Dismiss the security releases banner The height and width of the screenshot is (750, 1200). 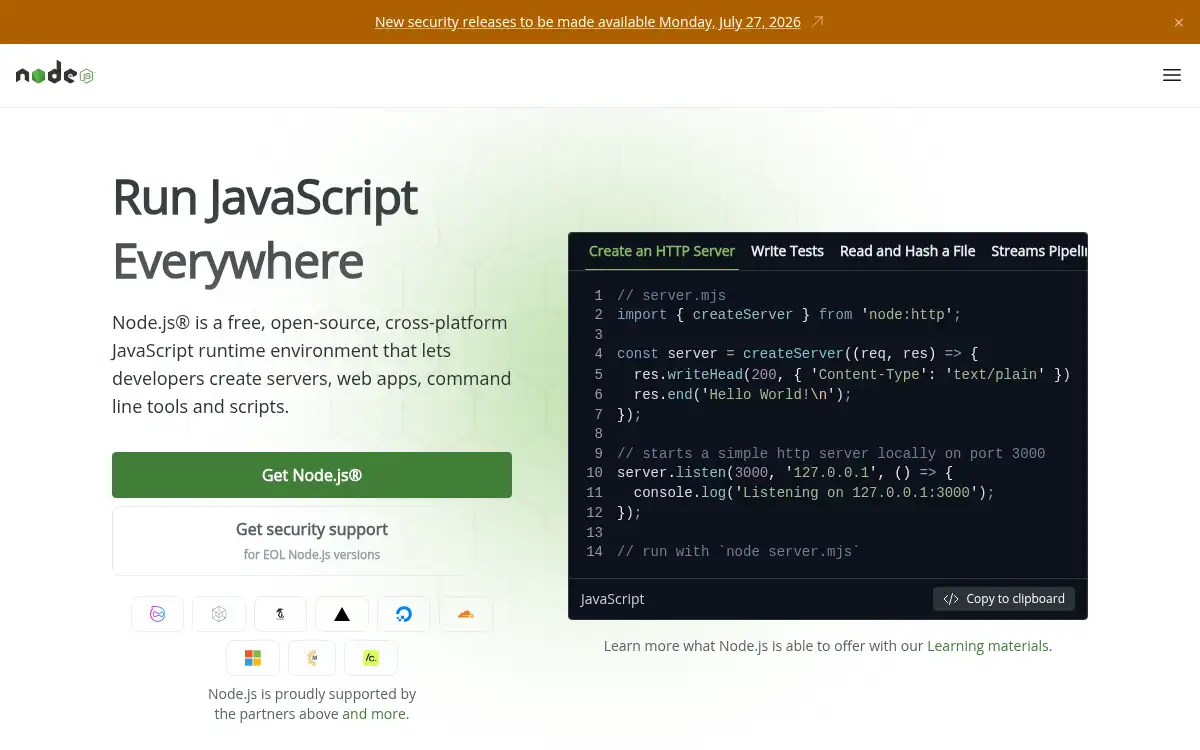(1179, 22)
